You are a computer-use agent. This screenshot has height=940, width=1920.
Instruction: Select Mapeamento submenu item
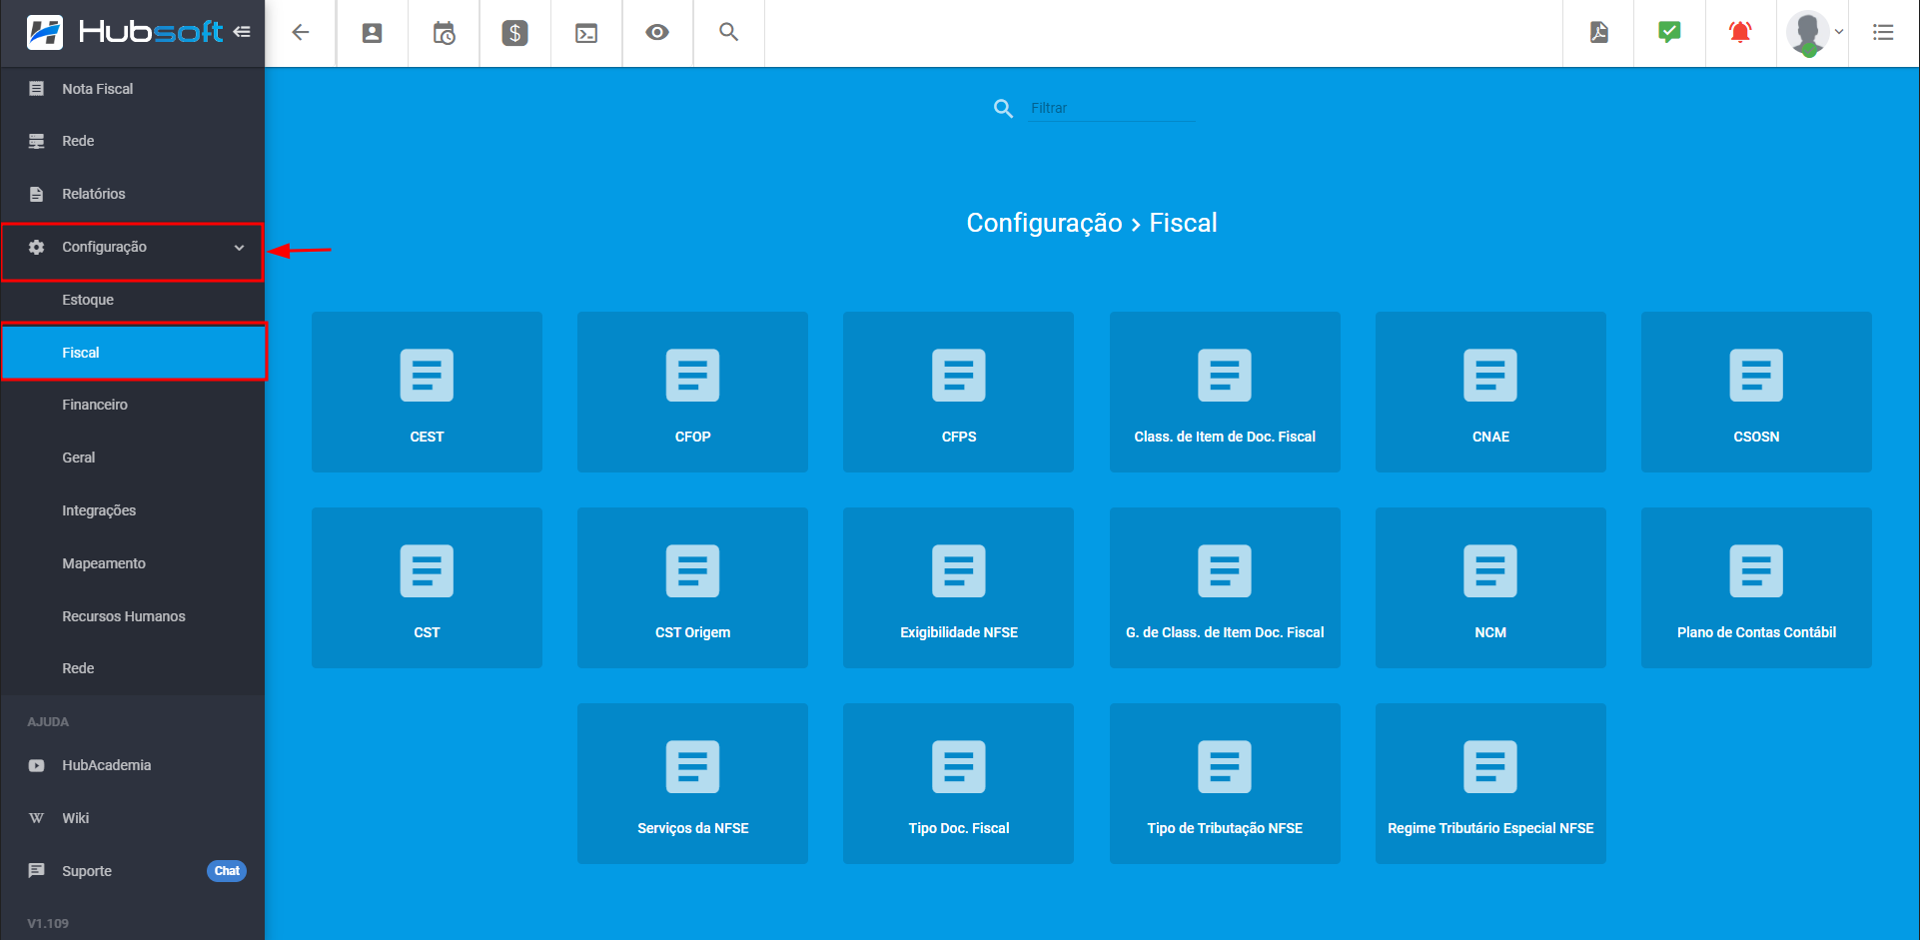[x=132, y=564]
